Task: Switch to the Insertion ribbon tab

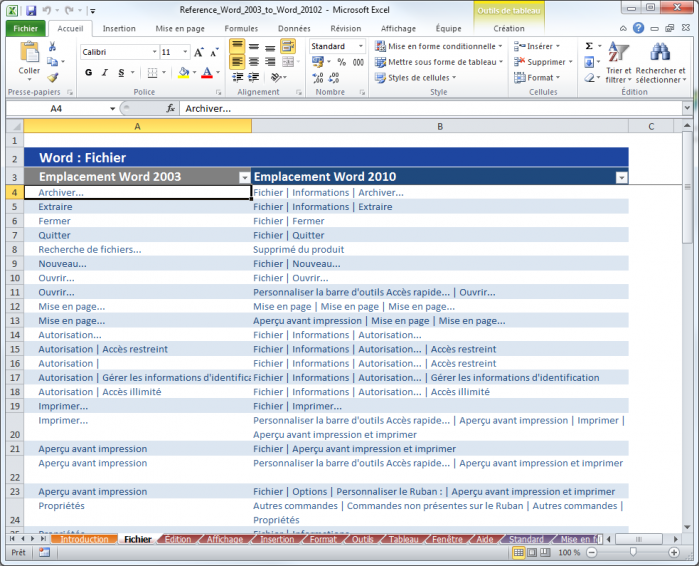Action: click(119, 29)
